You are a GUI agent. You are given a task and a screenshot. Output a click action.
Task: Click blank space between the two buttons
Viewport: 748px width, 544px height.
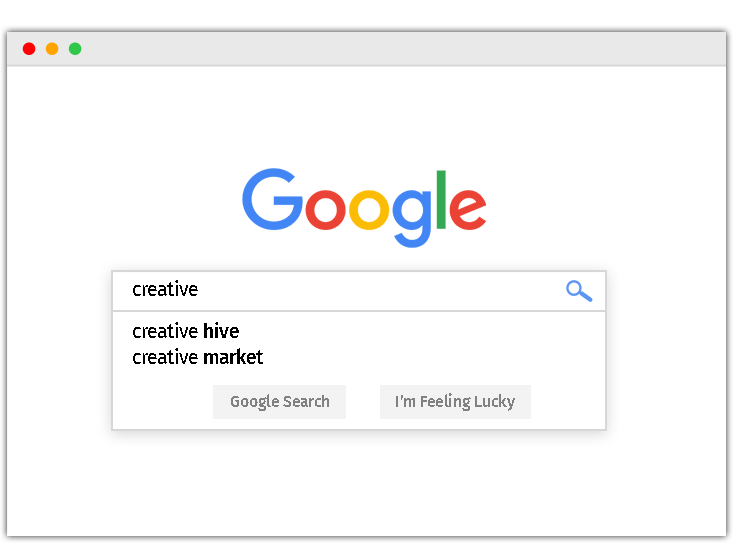(363, 402)
